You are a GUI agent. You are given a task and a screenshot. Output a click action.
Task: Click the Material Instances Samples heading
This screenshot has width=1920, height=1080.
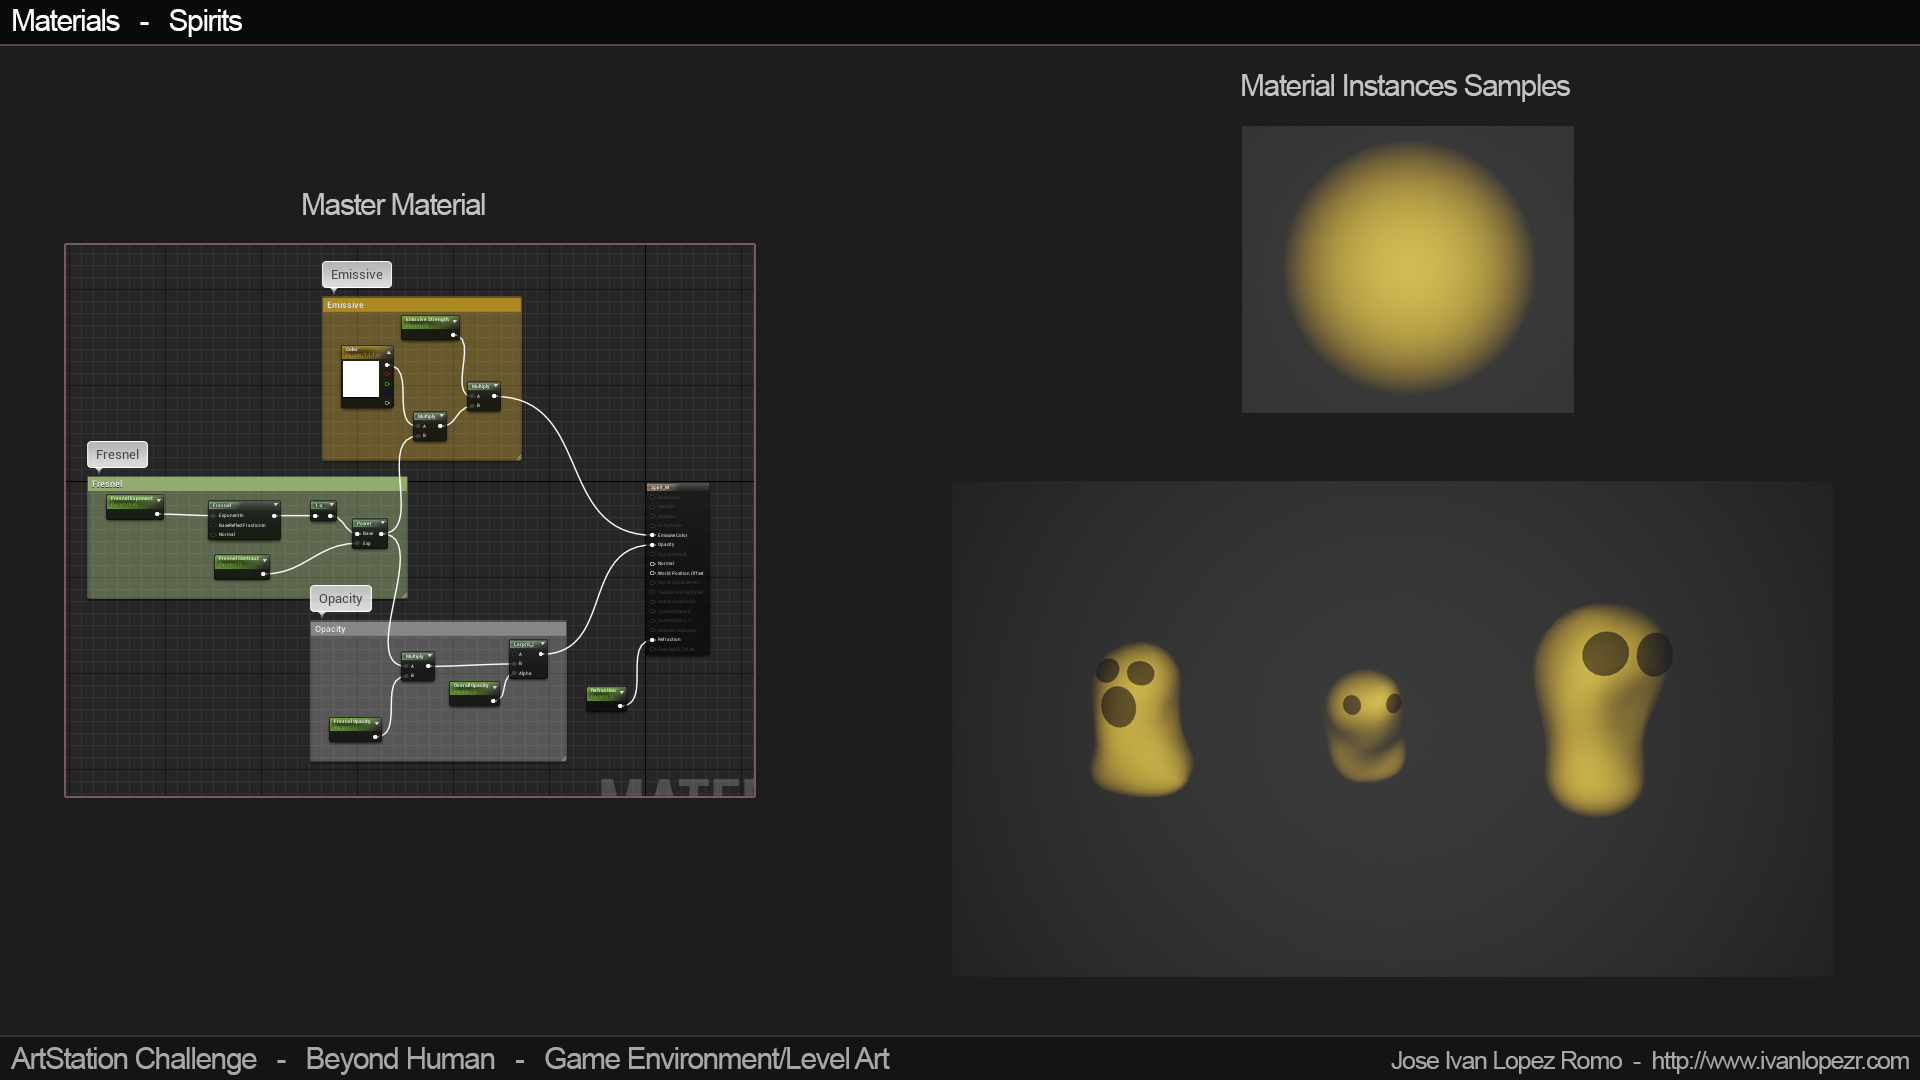coord(1405,86)
